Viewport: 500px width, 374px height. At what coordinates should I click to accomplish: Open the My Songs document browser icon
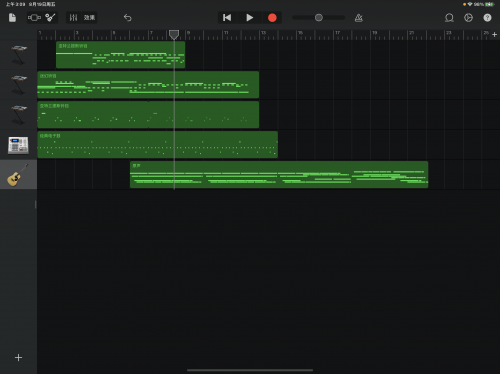(12, 18)
